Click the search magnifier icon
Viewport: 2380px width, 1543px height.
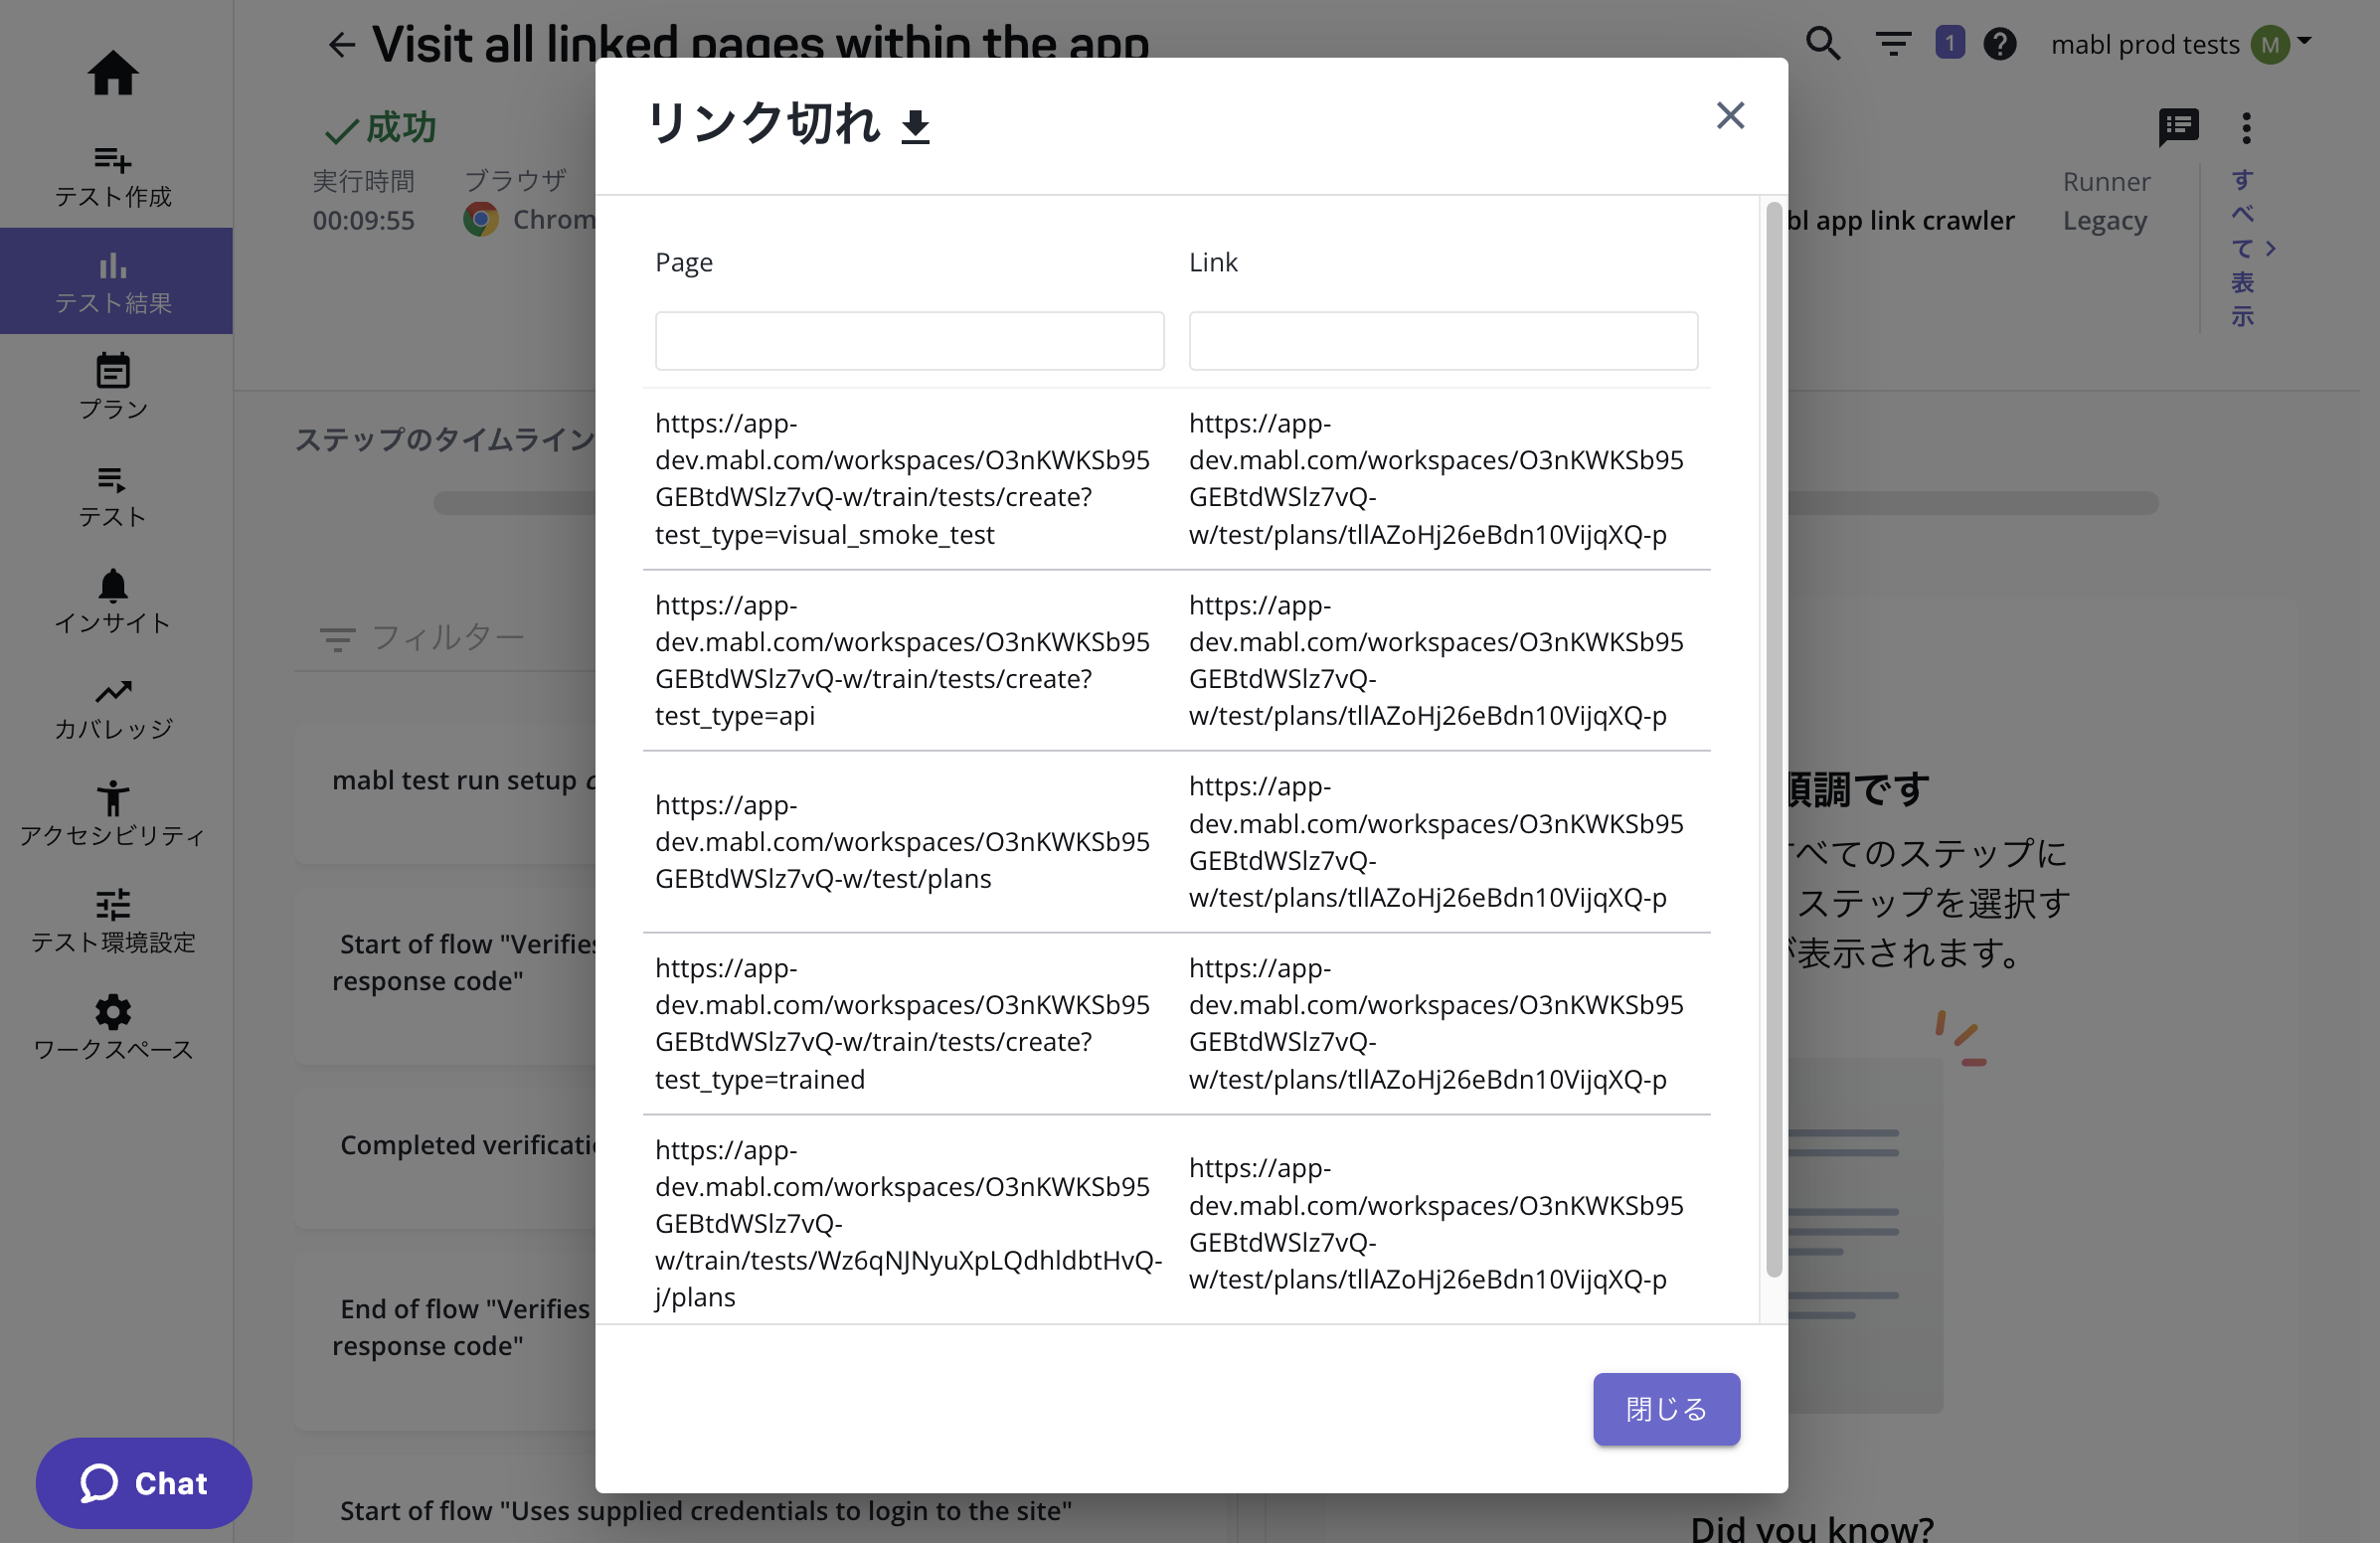tap(1822, 44)
